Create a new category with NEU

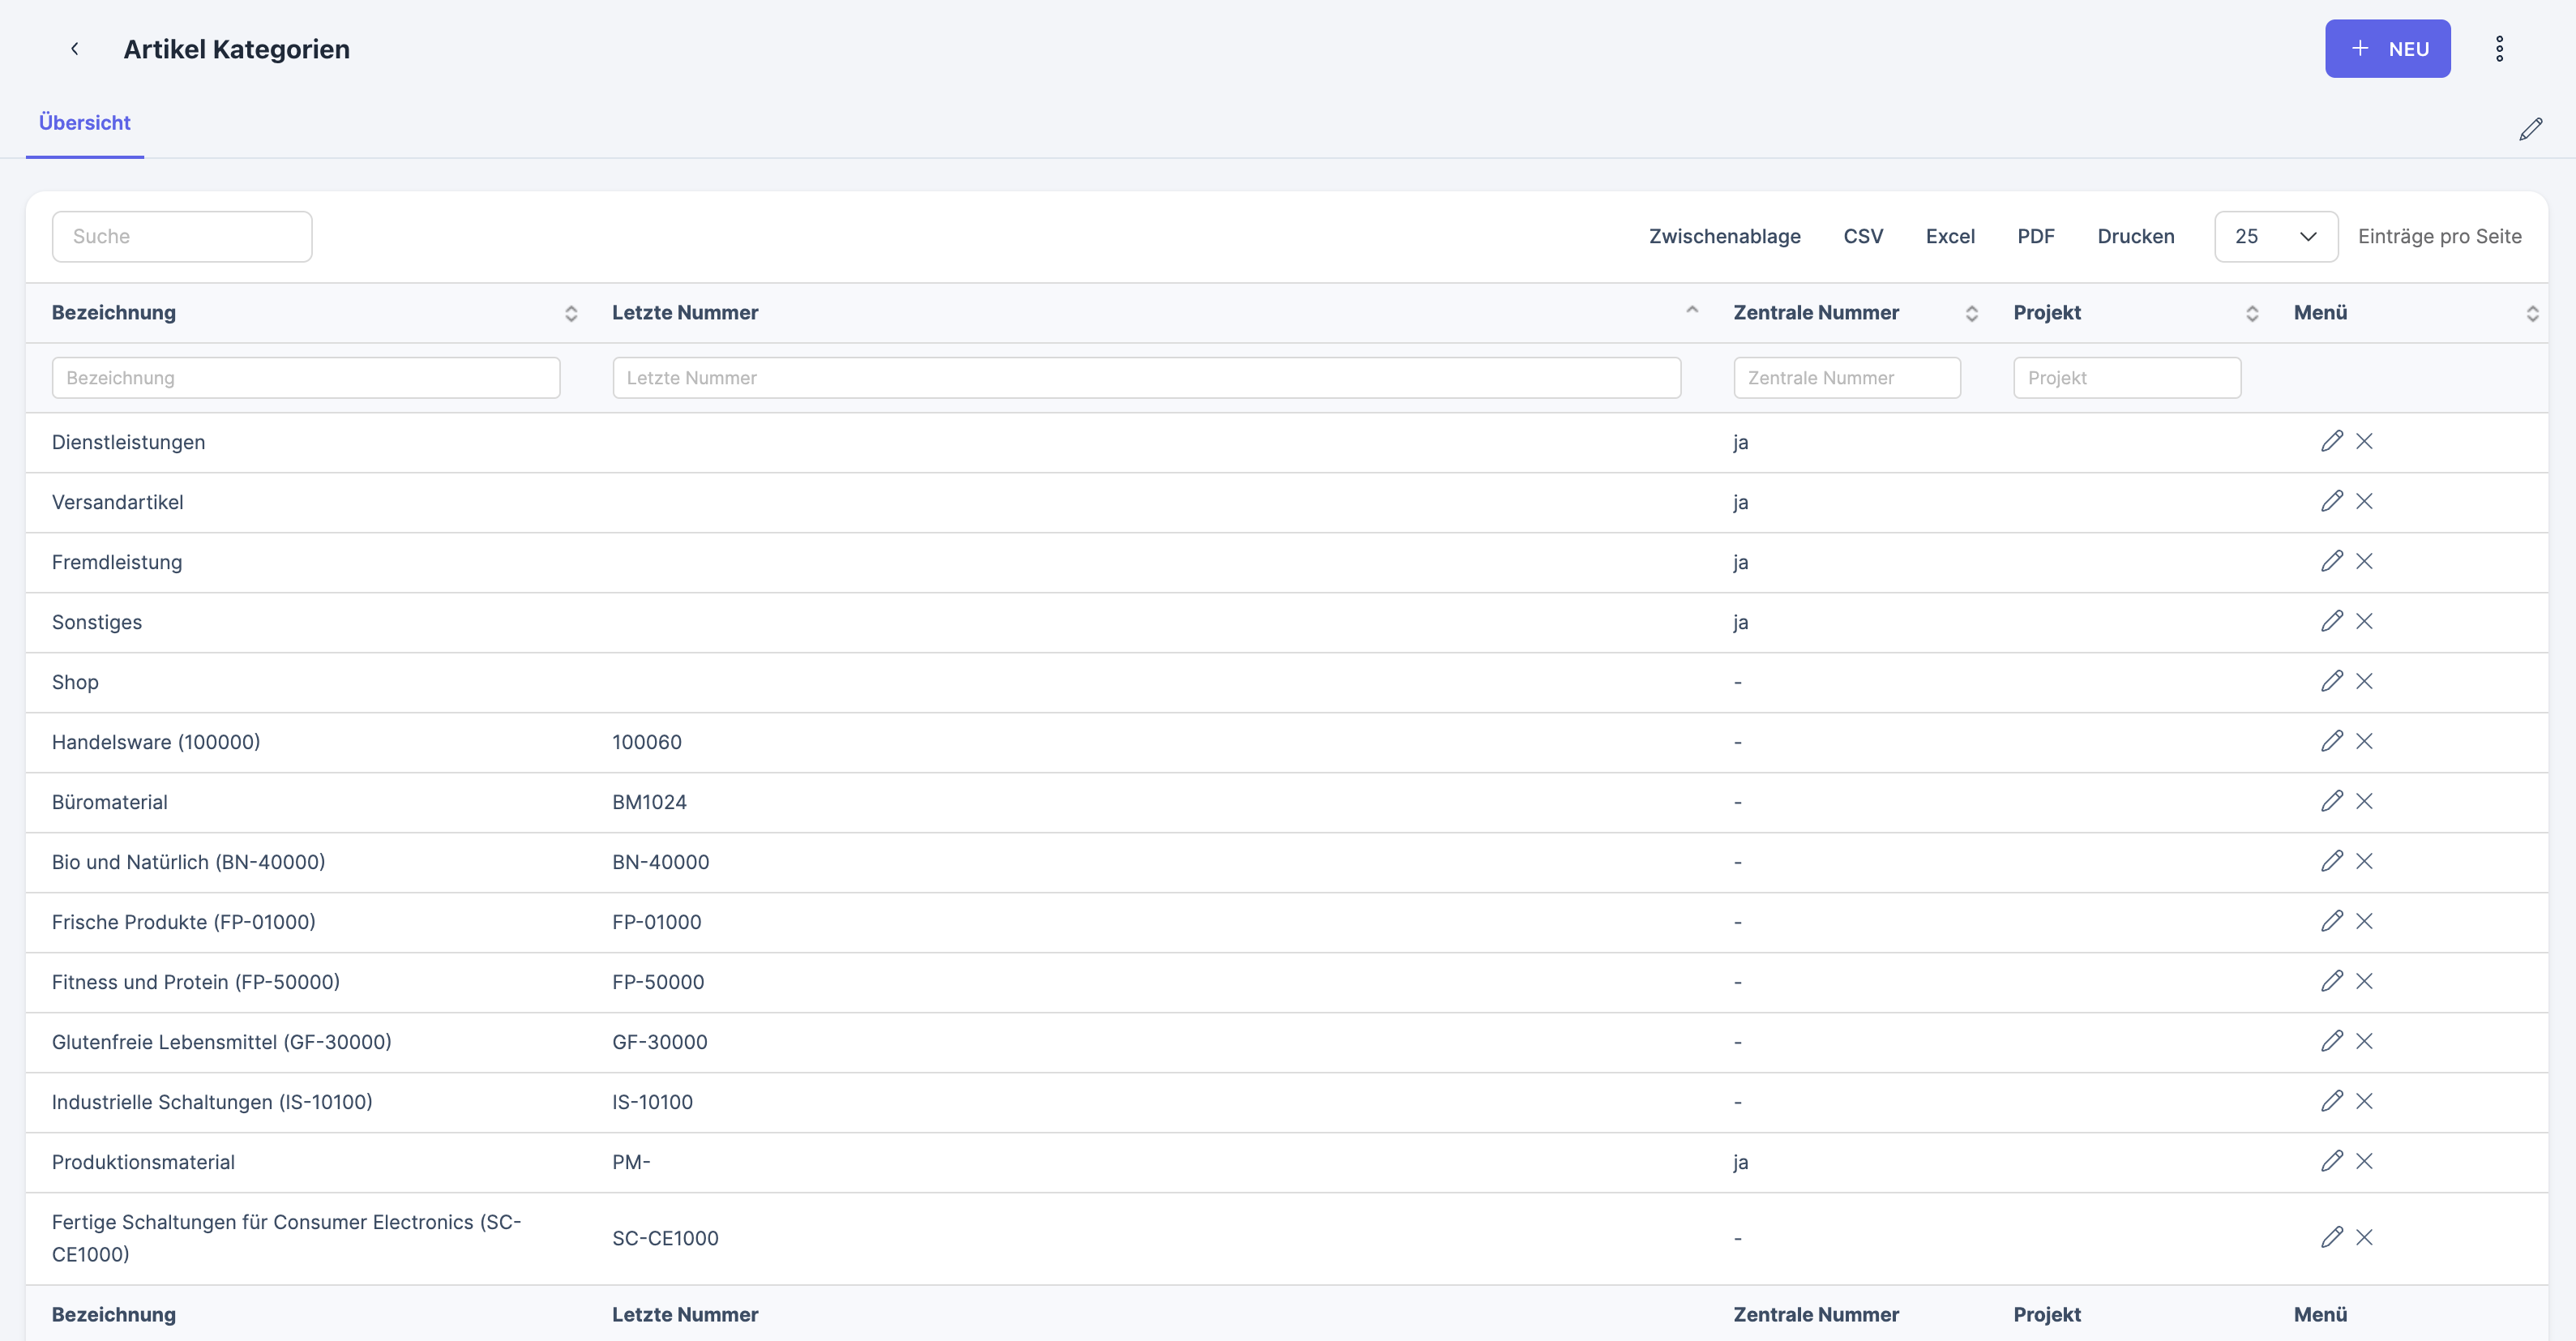2386,49
